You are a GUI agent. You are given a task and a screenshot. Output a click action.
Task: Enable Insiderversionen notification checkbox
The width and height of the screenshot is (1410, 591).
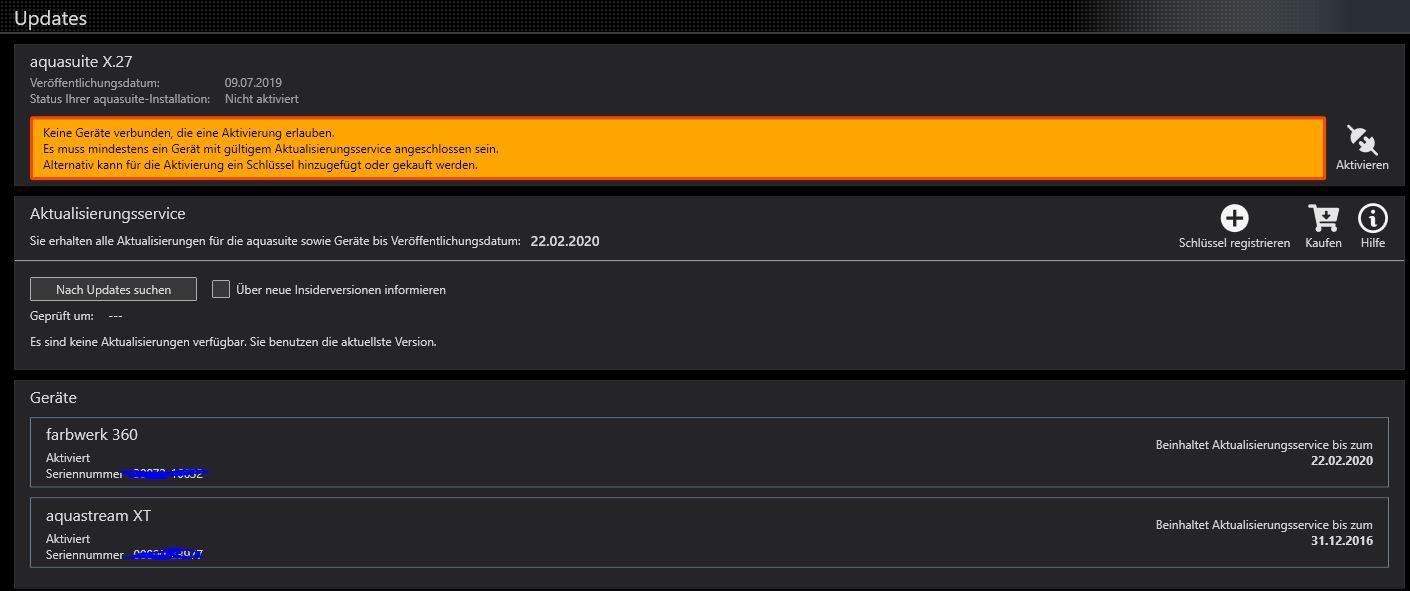[x=221, y=289]
